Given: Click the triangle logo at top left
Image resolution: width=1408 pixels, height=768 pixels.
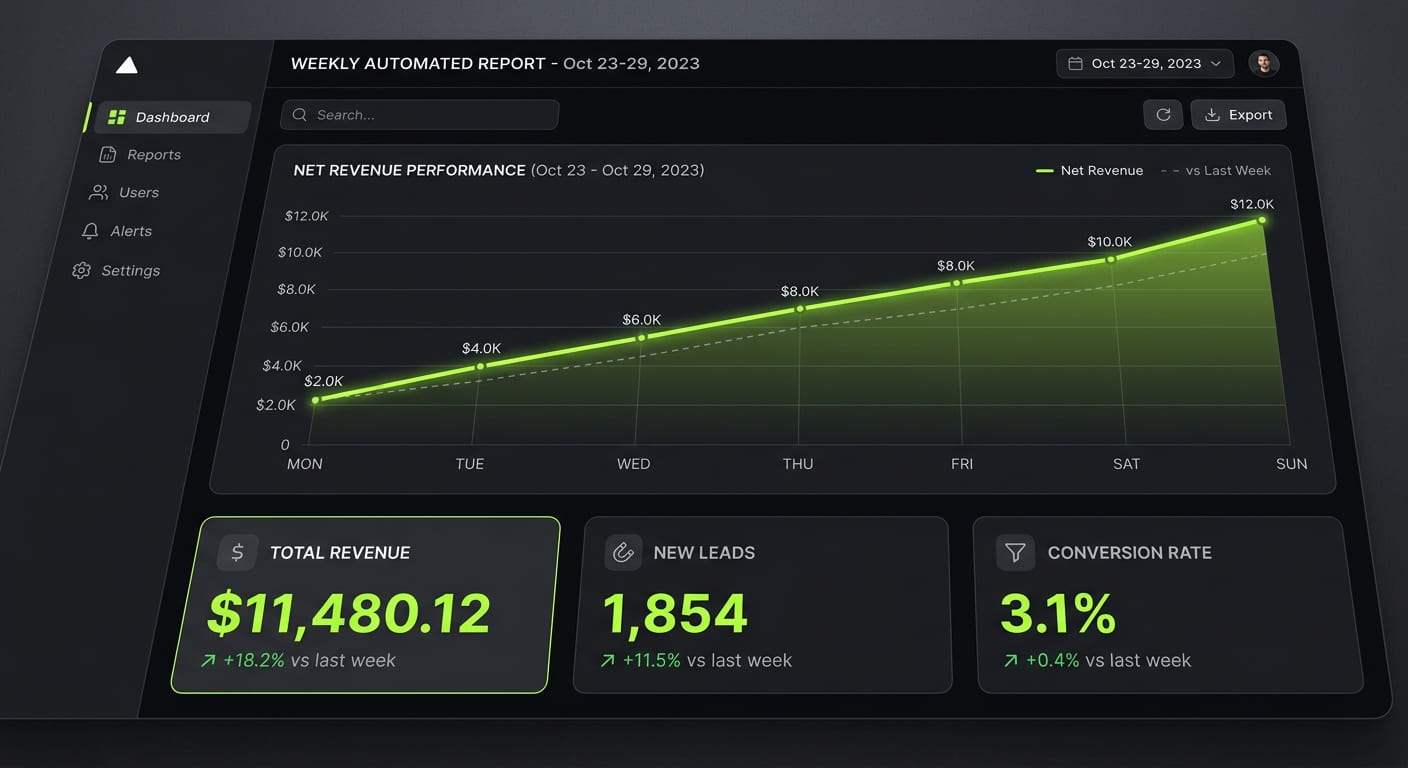Looking at the screenshot, I should point(127,64).
